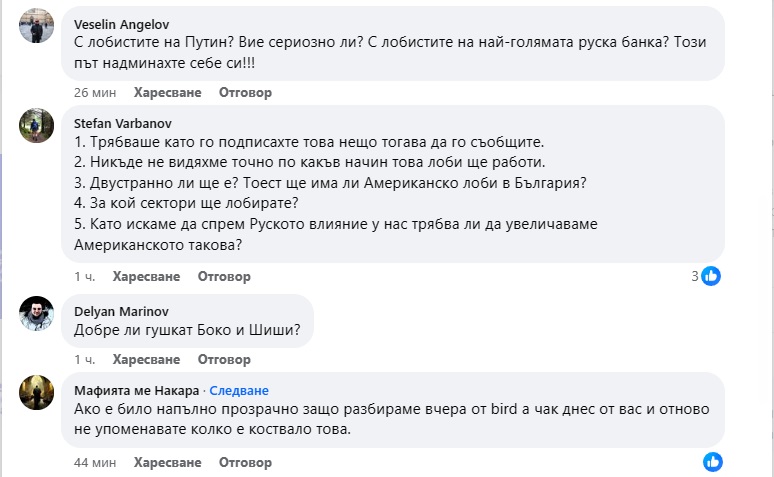Reply to Stefan Varbanov's comment via Отговор
Image resolution: width=774 pixels, height=477 pixels.
pos(224,276)
